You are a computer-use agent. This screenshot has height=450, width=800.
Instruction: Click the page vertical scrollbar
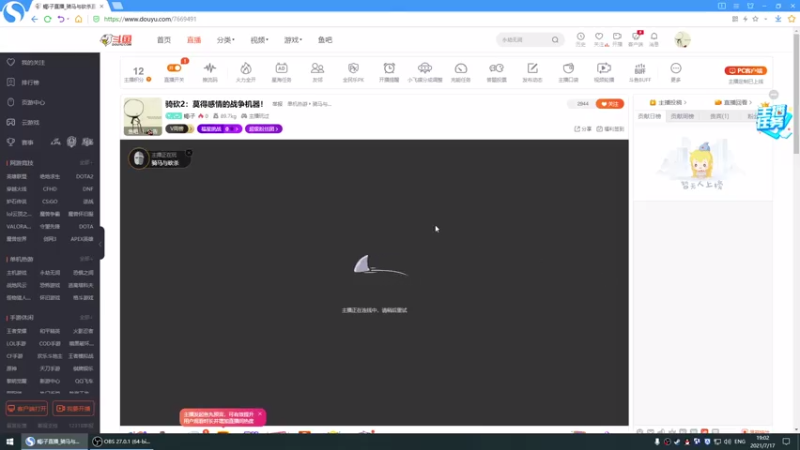(x=796, y=92)
